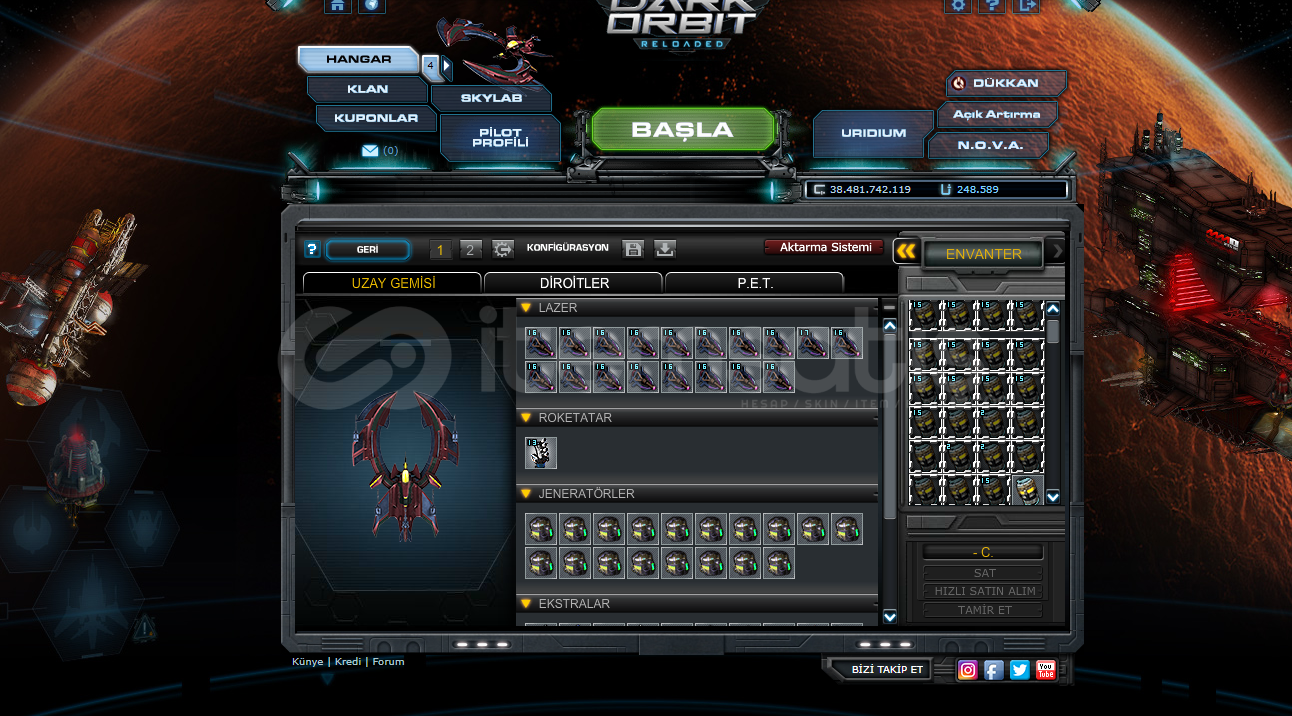Open the KUPONLAR tab
Viewport: 1292px width, 716px height.
[375, 118]
